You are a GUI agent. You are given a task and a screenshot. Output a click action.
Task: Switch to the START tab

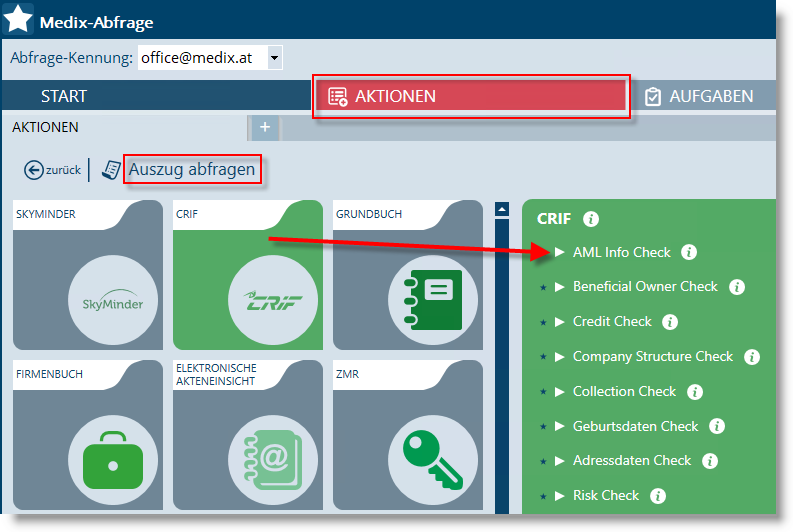point(64,96)
